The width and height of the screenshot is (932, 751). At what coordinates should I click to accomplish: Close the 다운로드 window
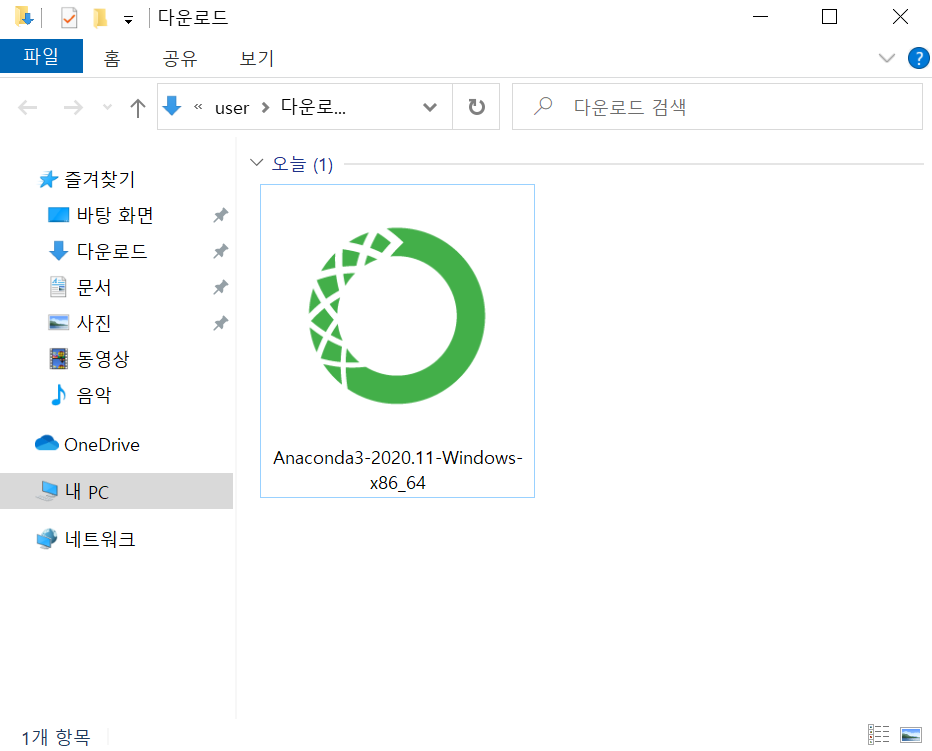point(900,17)
